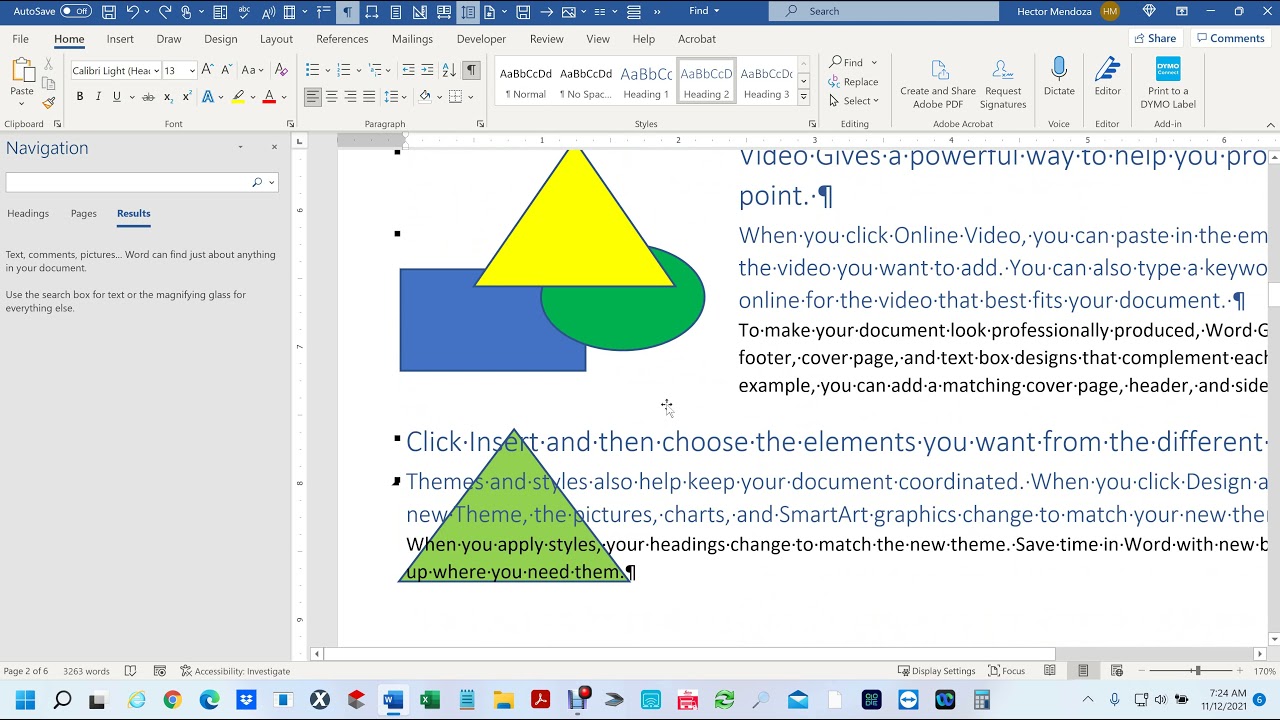Sort paragraphs alphabetically
Screen dimensions: 1280x720
pyautogui.click(x=448, y=70)
